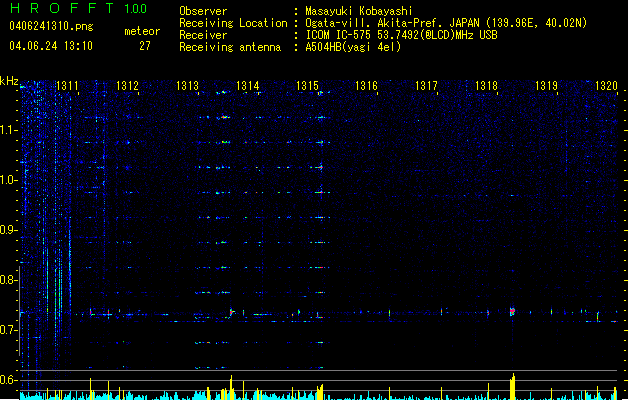
Task: Click the A504HB(yagi 4el) antenna text
Action: [353, 47]
